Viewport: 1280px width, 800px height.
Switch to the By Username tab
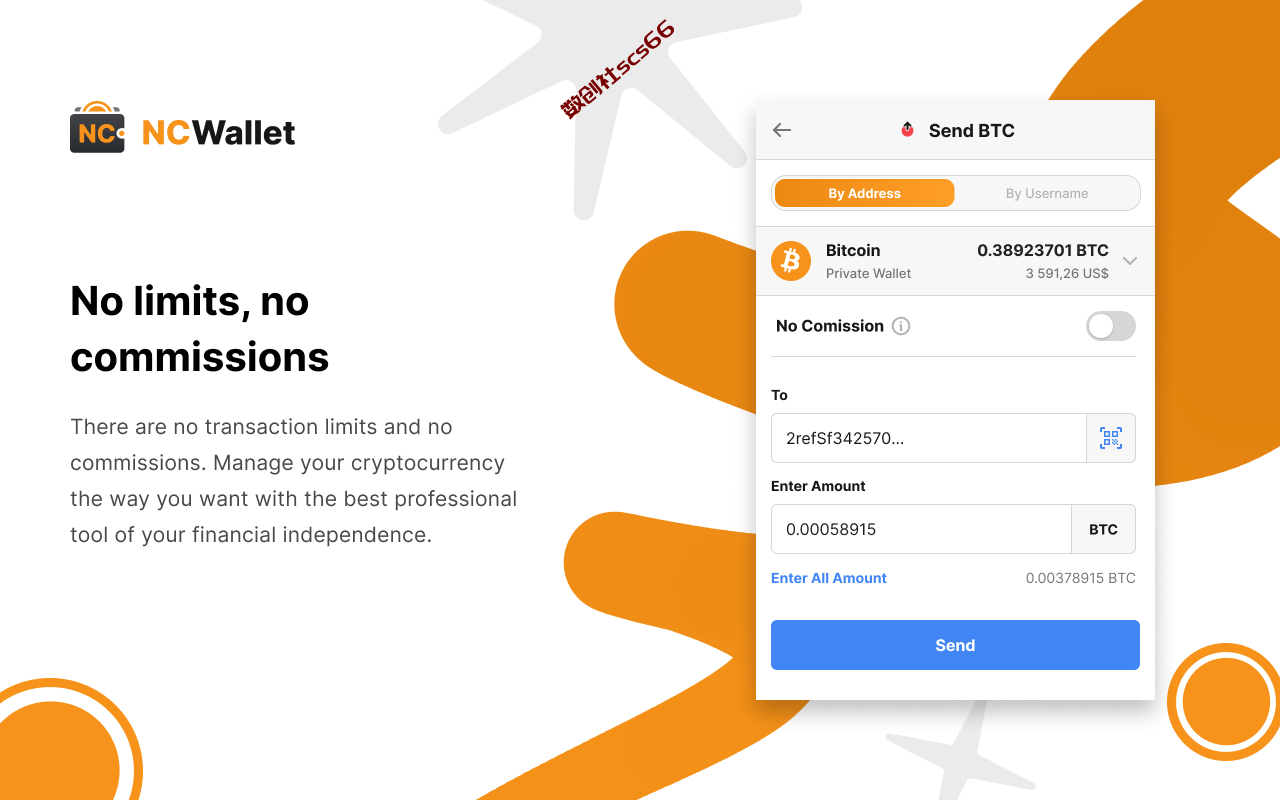(x=1047, y=193)
